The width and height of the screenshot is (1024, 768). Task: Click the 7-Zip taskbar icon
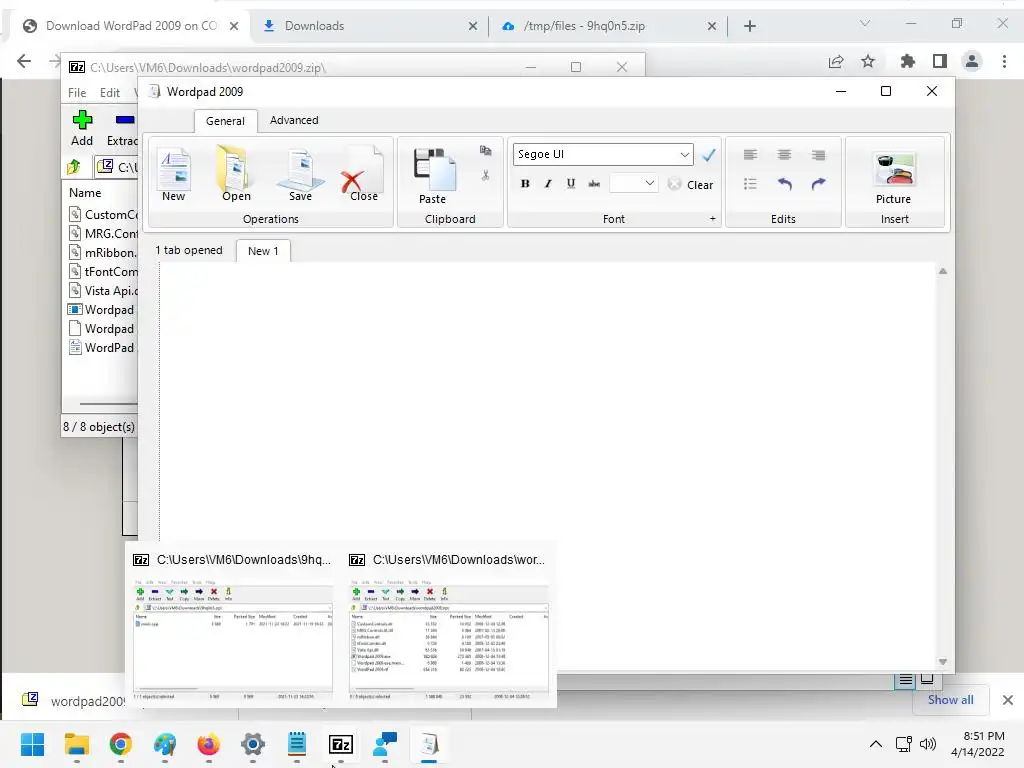[x=341, y=744]
